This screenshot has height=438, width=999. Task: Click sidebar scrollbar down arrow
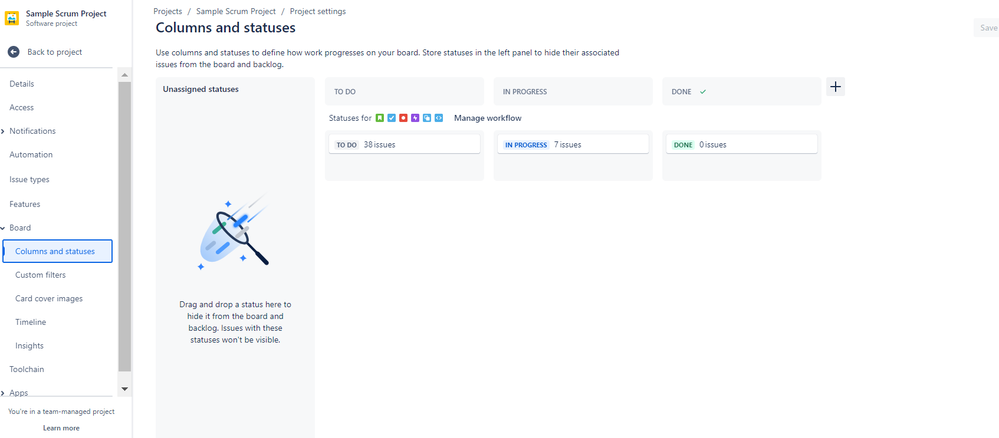[124, 388]
